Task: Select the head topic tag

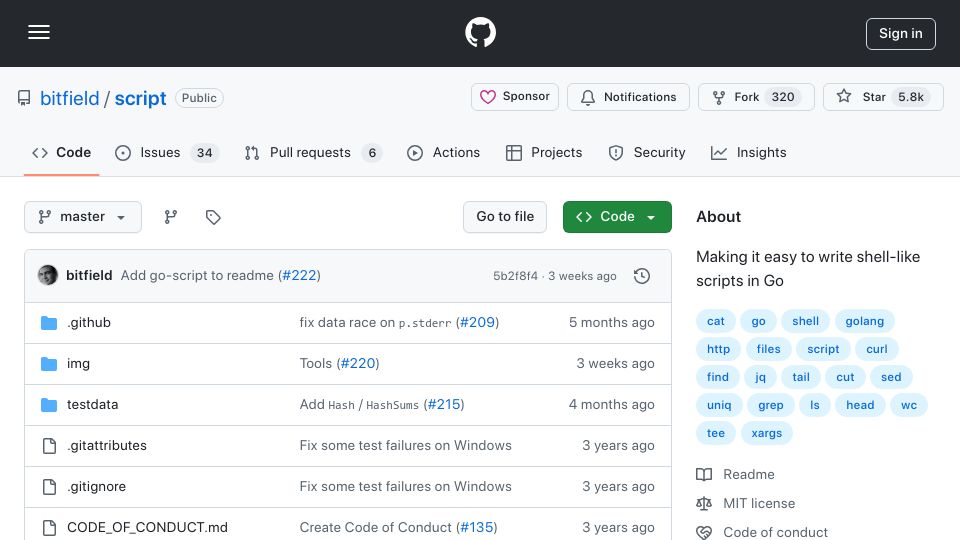Action: point(860,405)
